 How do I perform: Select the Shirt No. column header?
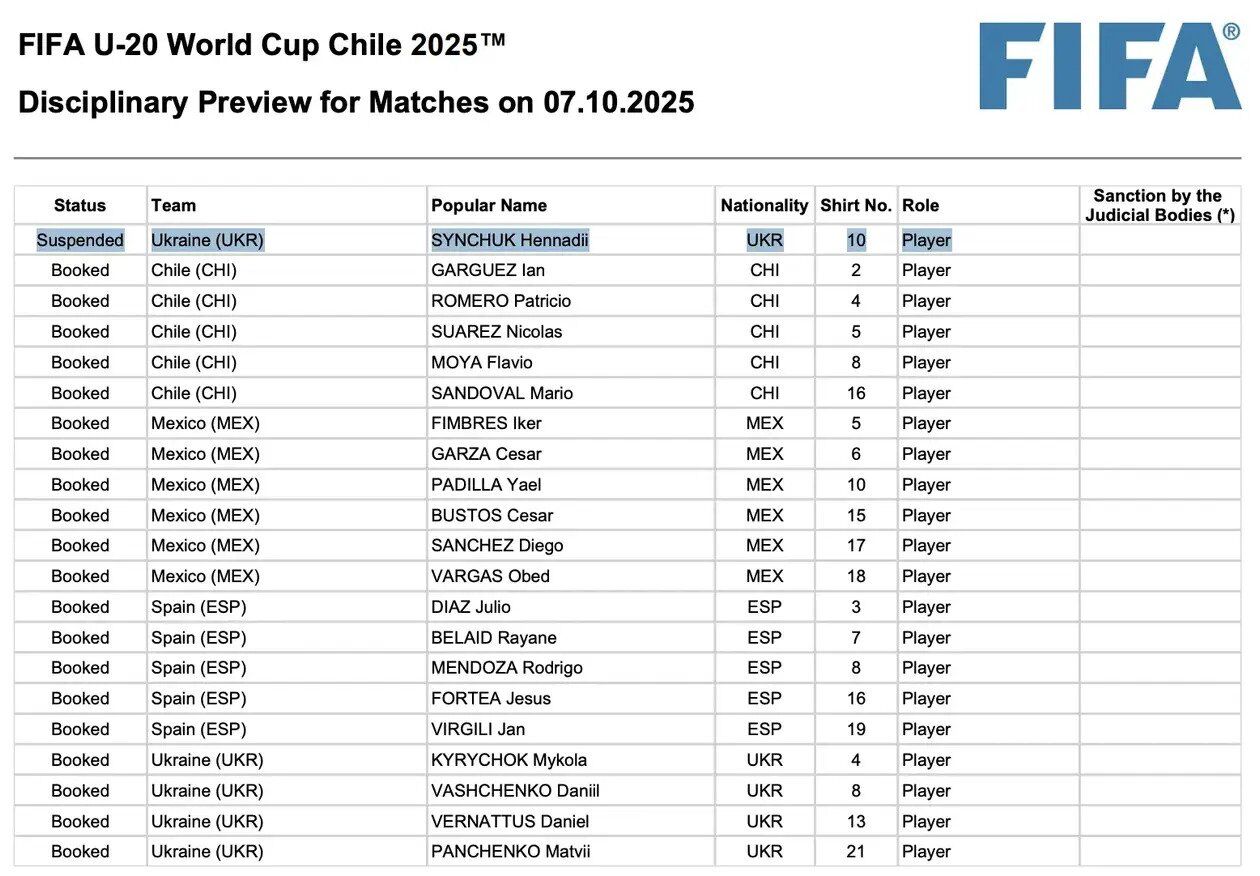click(856, 205)
